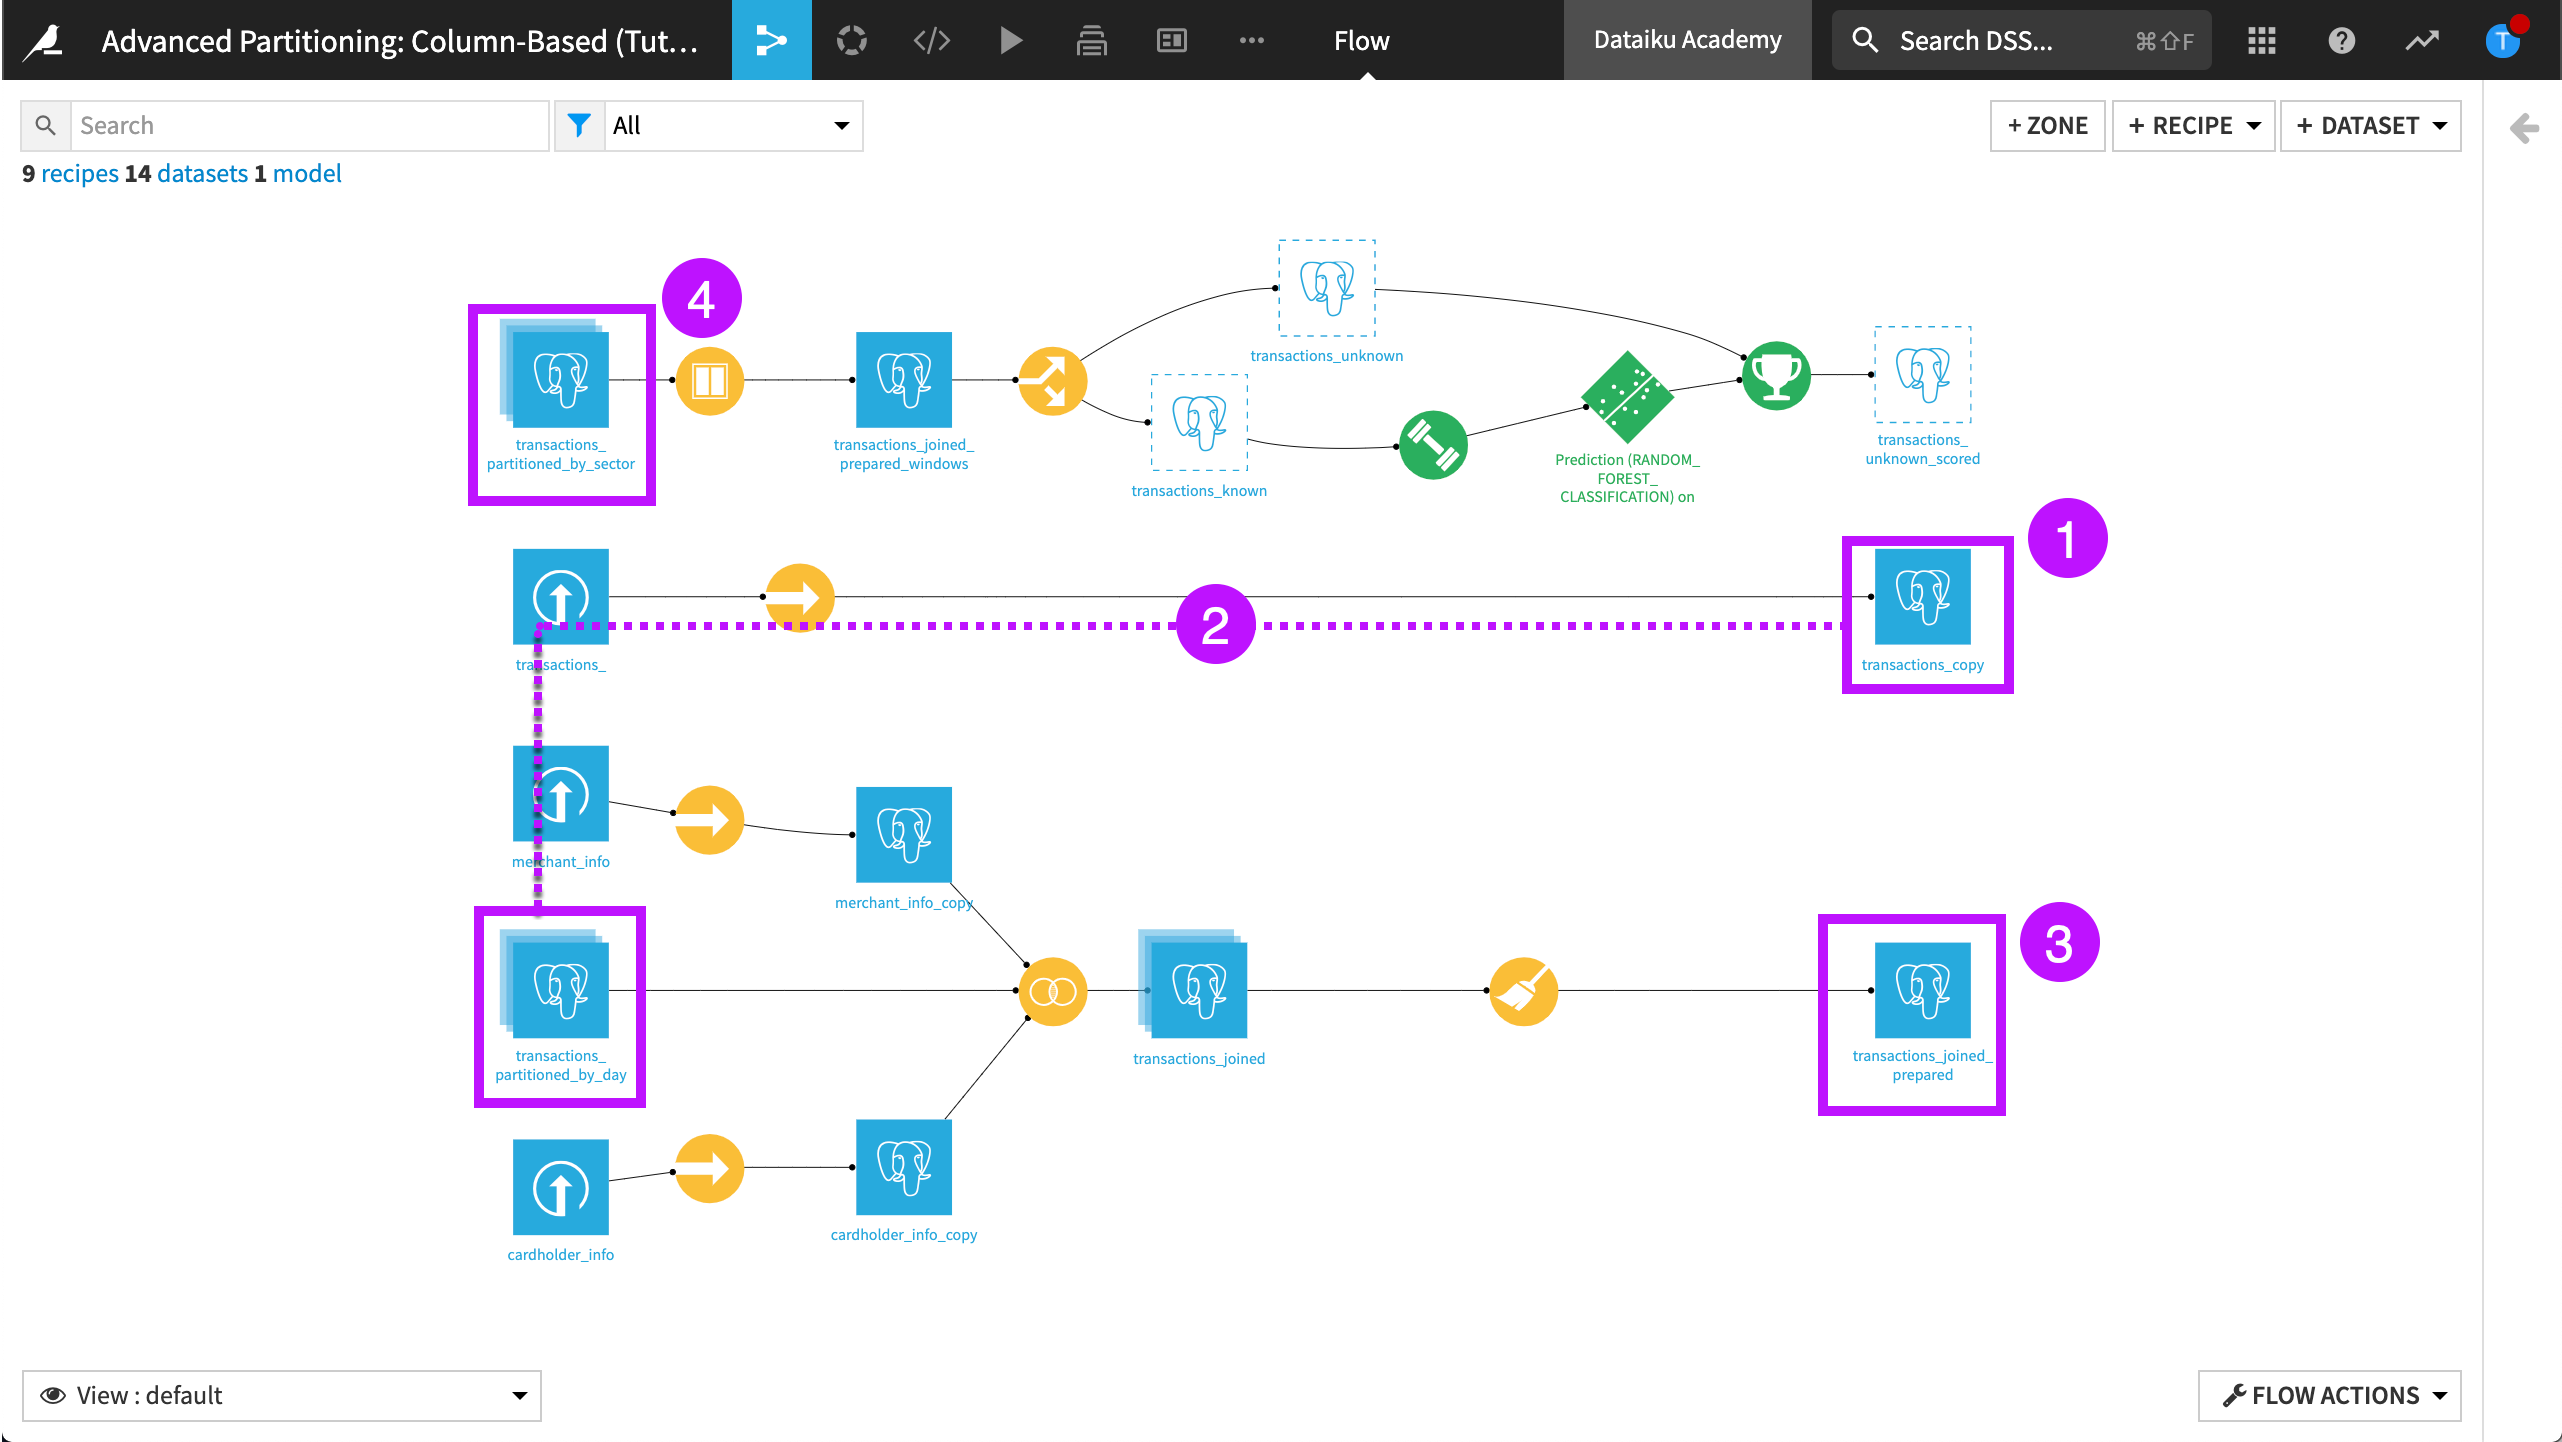Expand the Flow Actions menu
Screen dimensions: 2562x1442
(x=2329, y=1395)
